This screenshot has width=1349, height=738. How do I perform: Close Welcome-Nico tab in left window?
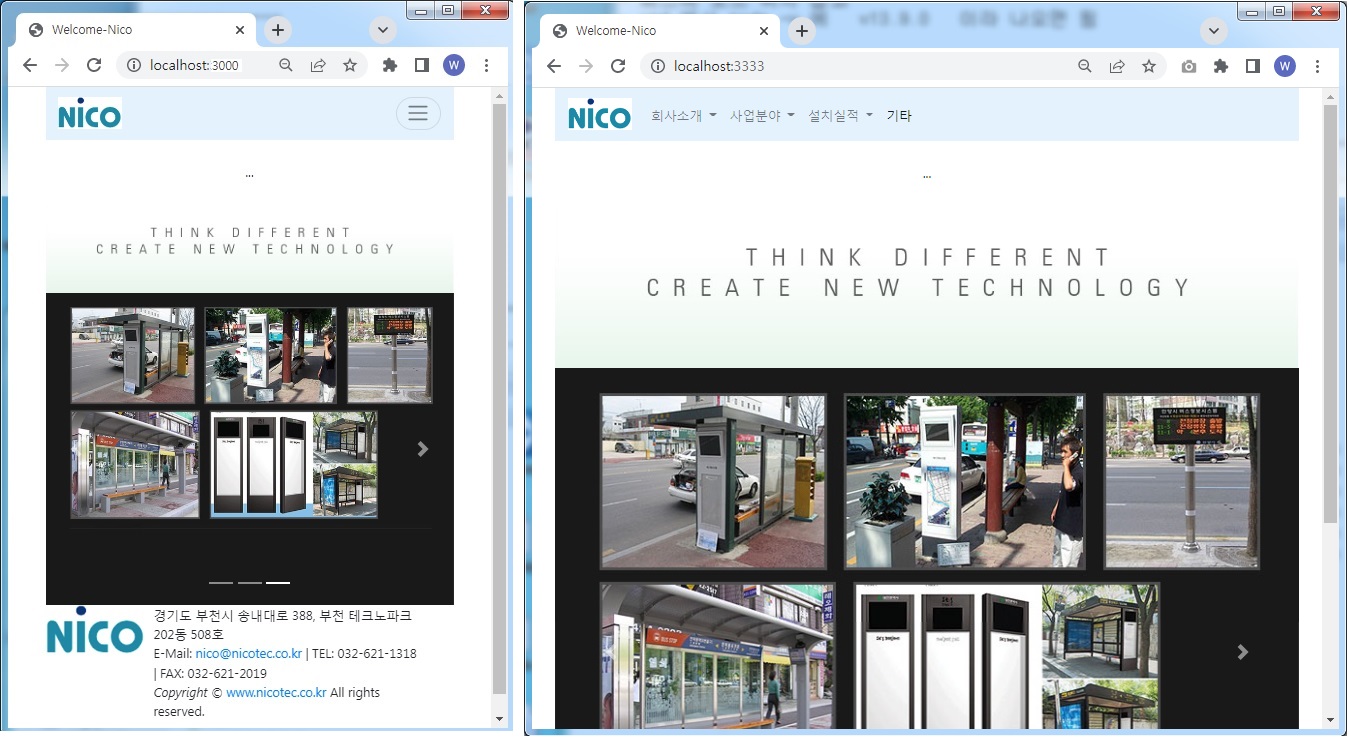click(240, 30)
